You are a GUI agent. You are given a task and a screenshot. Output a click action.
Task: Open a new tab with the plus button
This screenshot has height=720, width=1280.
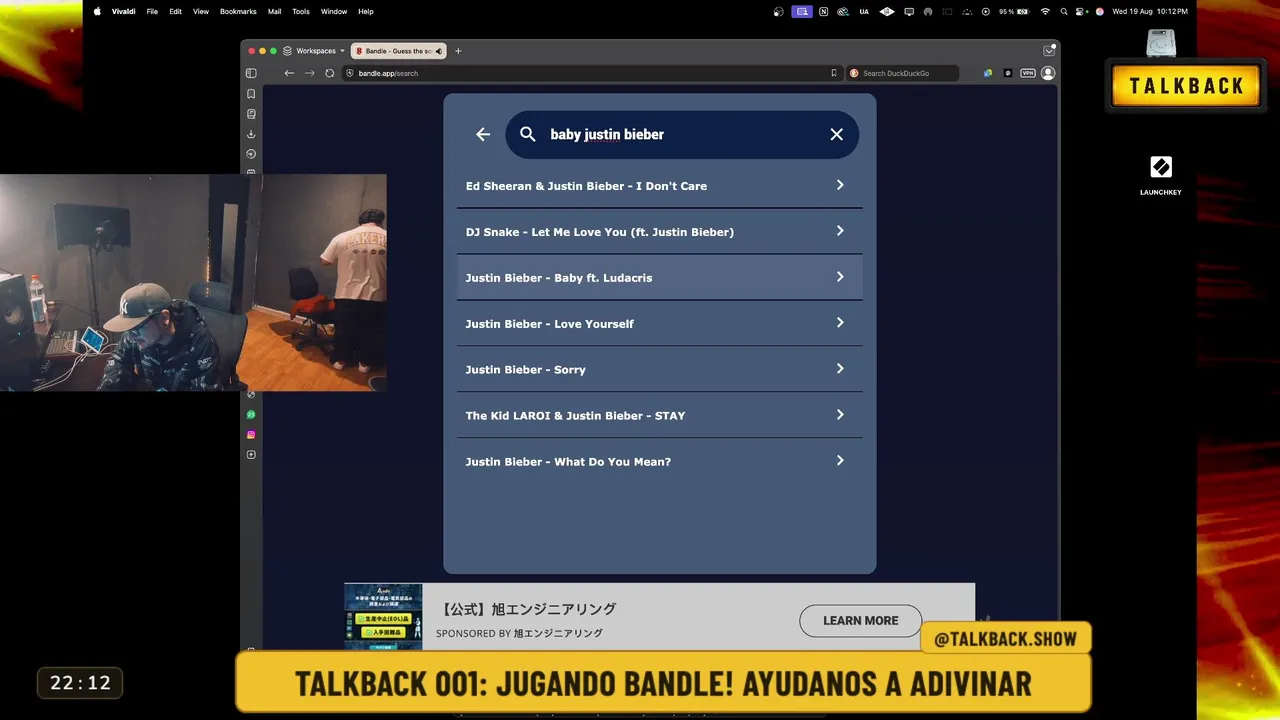coord(458,51)
